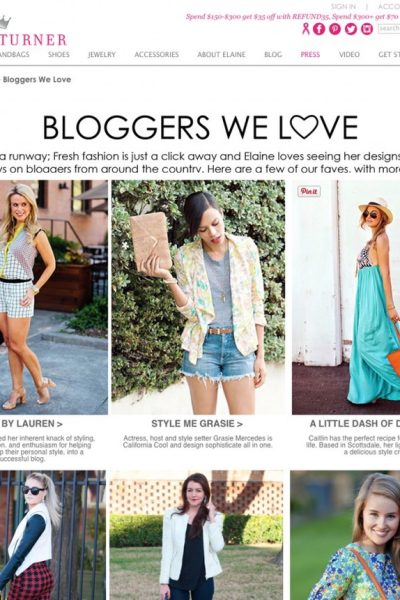Click the Sign In link
Image resolution: width=400 pixels, height=600 pixels.
(343, 7)
